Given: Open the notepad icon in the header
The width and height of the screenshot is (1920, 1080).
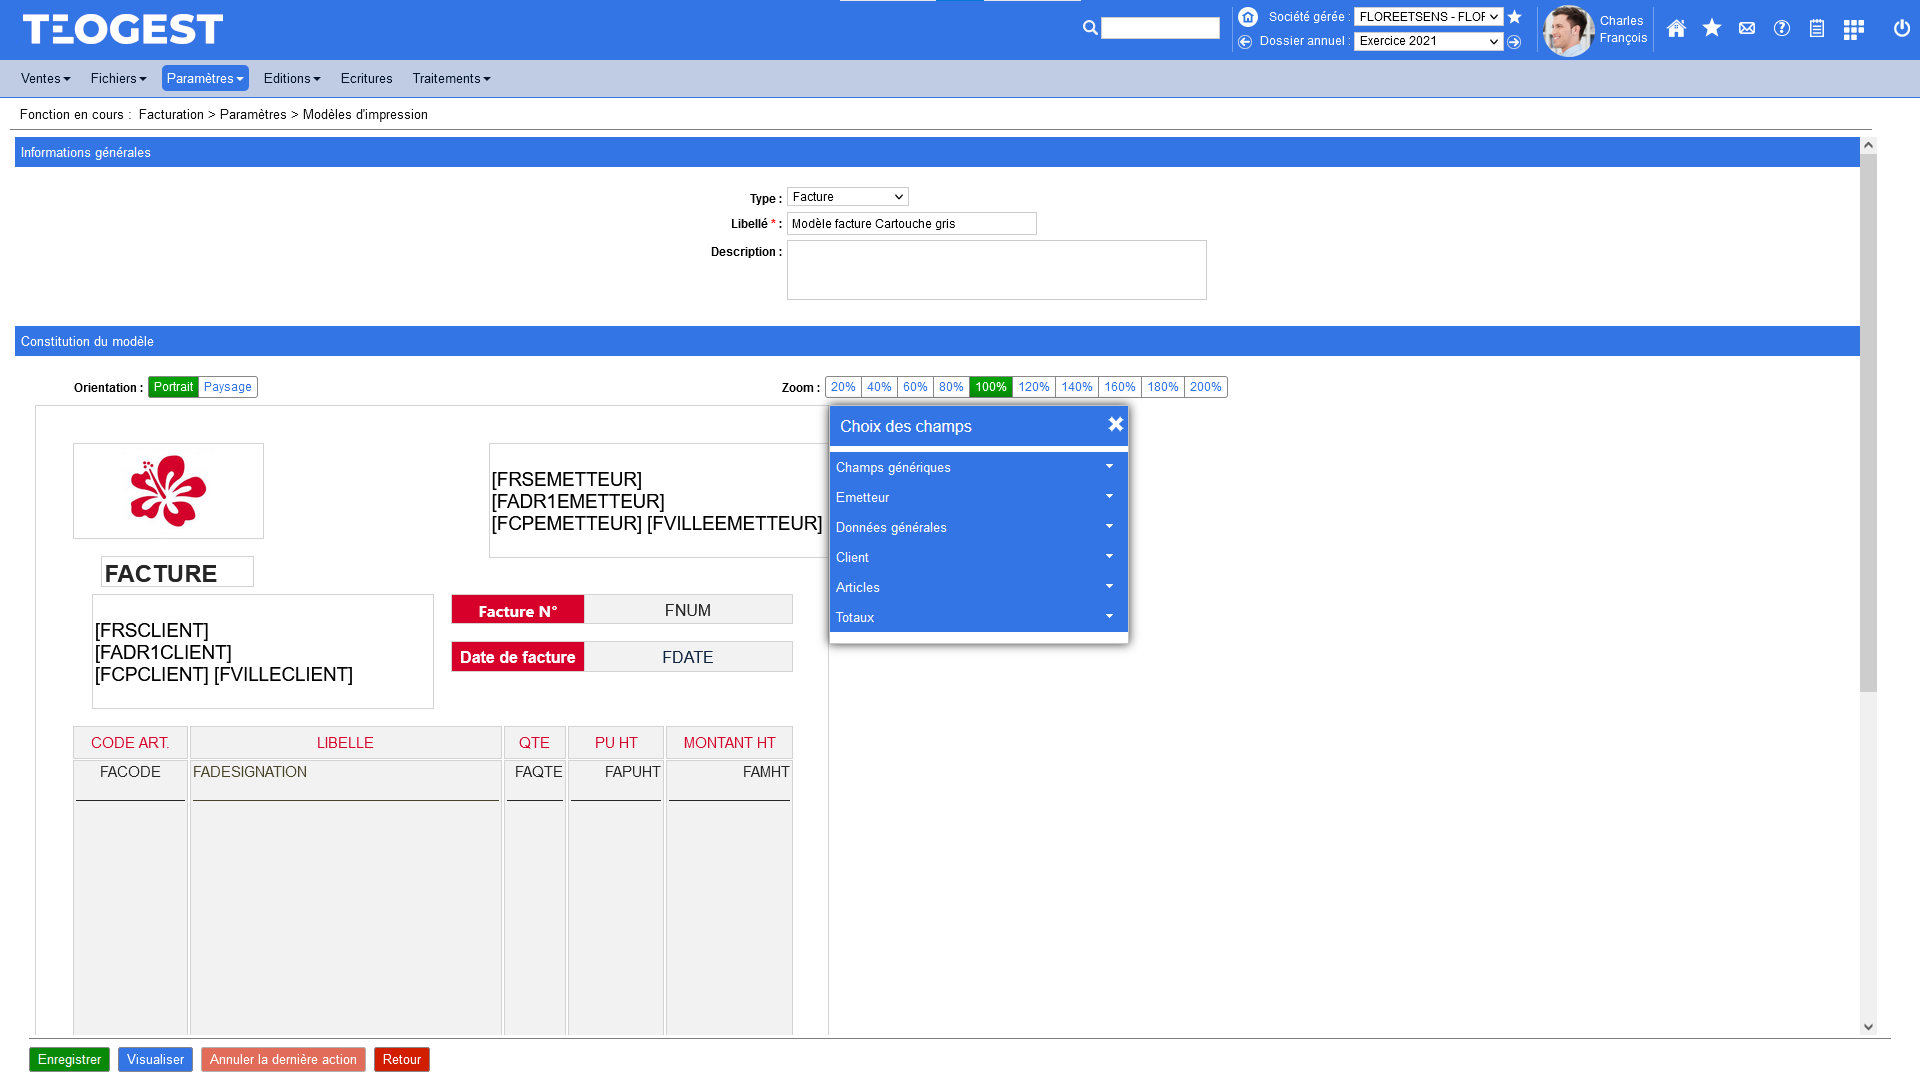Looking at the screenshot, I should (1817, 29).
